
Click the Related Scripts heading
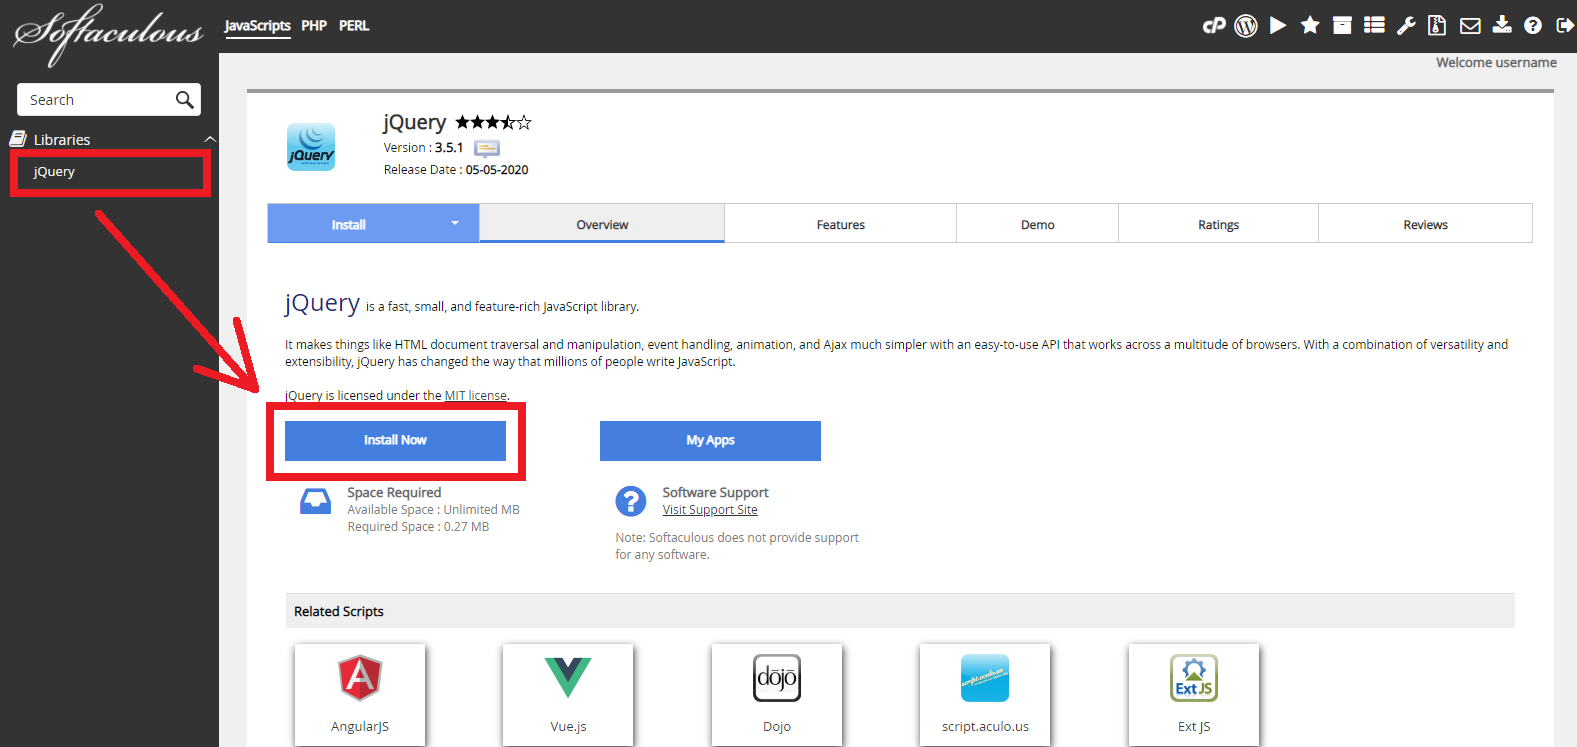[339, 611]
